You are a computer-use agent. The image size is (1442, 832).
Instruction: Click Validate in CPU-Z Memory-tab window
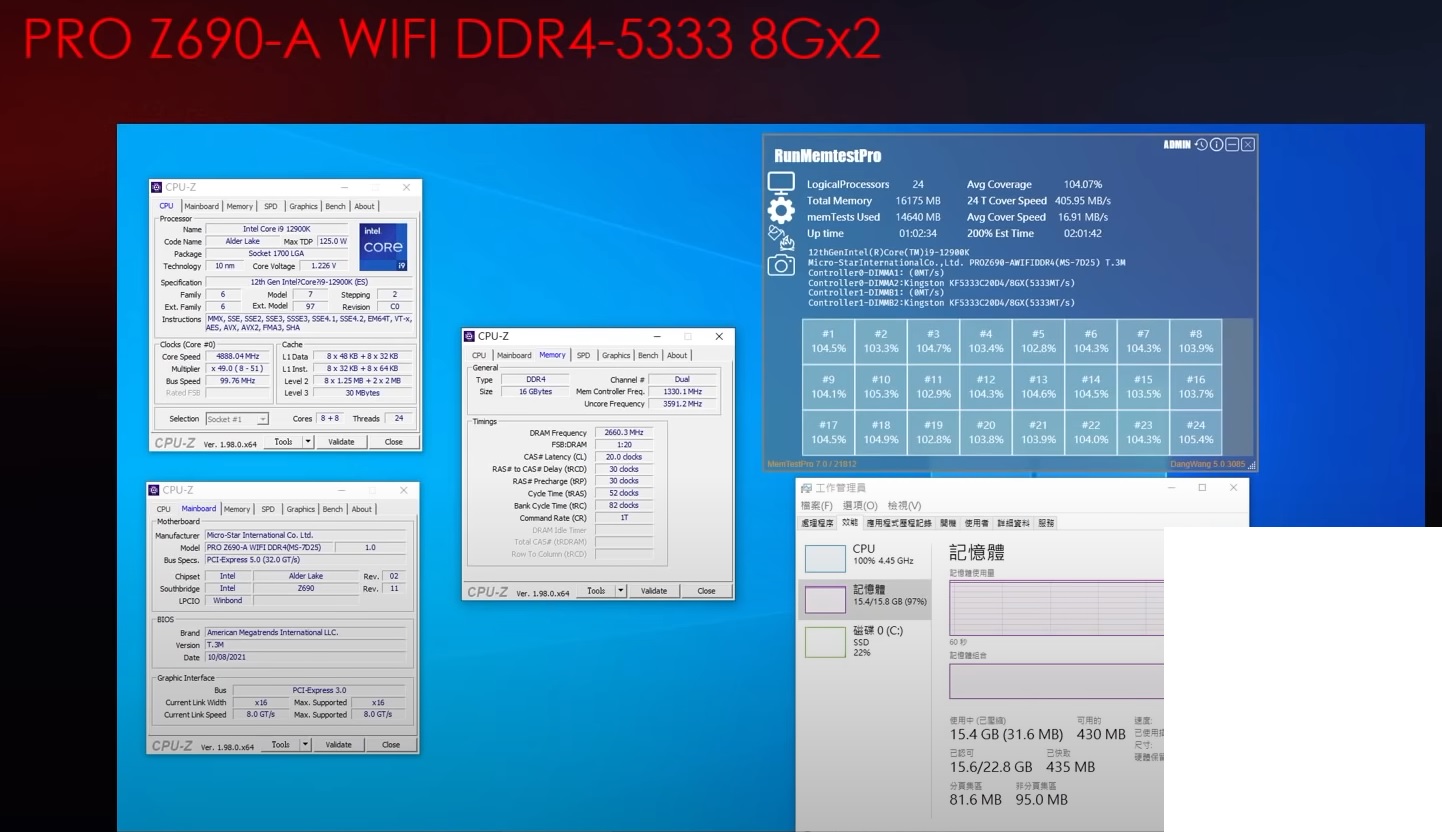coord(654,590)
